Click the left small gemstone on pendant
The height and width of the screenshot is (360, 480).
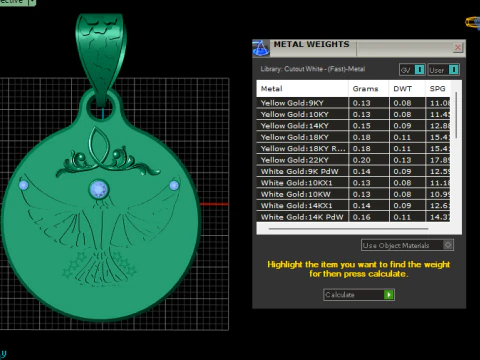pos(23,185)
